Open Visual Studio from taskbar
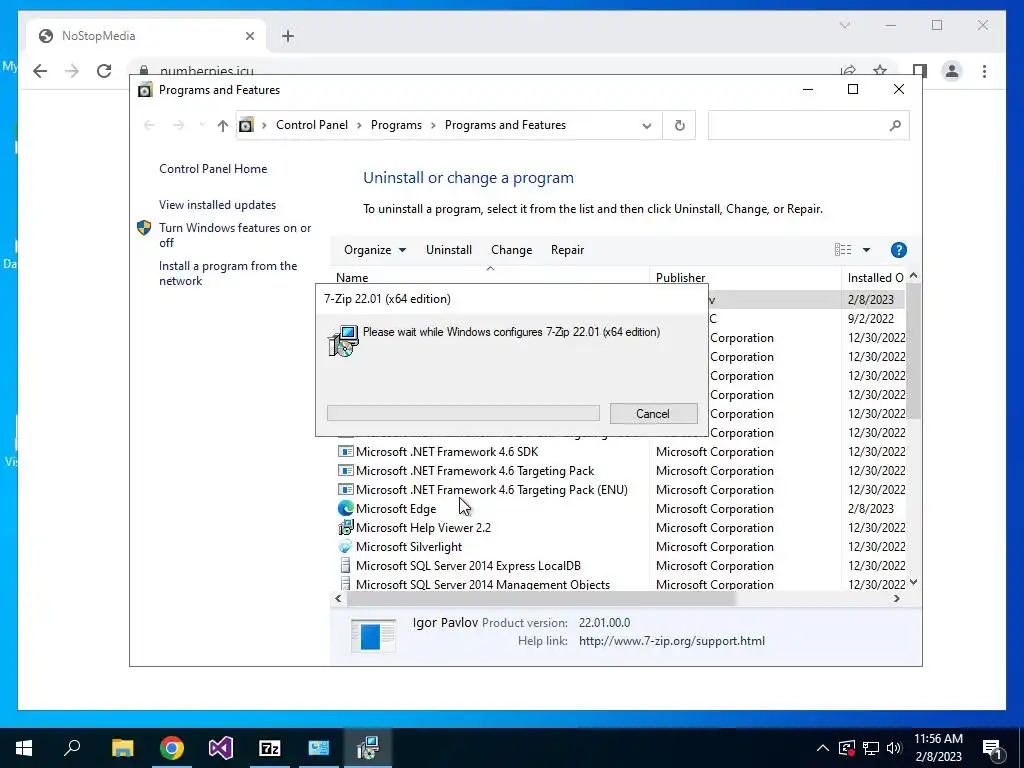This screenshot has width=1024, height=768. pos(221,748)
